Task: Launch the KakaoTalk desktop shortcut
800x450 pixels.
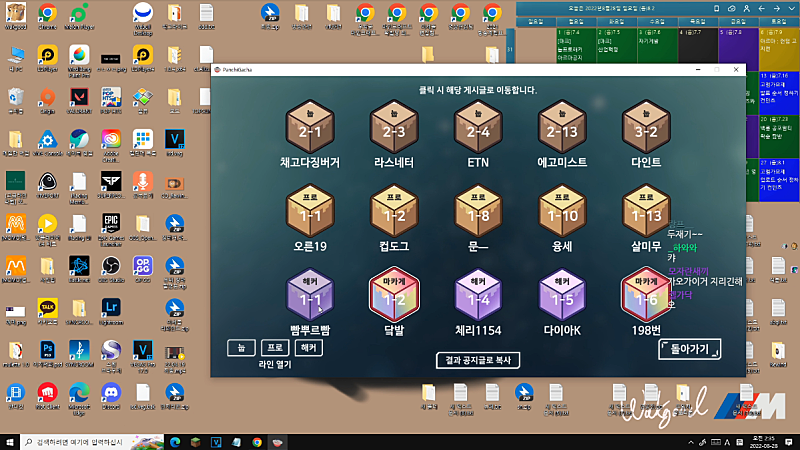Action: 47,311
